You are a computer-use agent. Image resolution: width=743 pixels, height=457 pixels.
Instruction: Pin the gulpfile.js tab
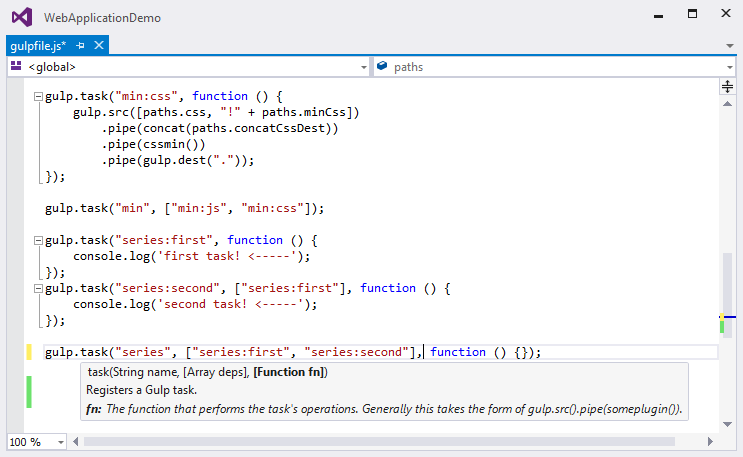[x=80, y=46]
